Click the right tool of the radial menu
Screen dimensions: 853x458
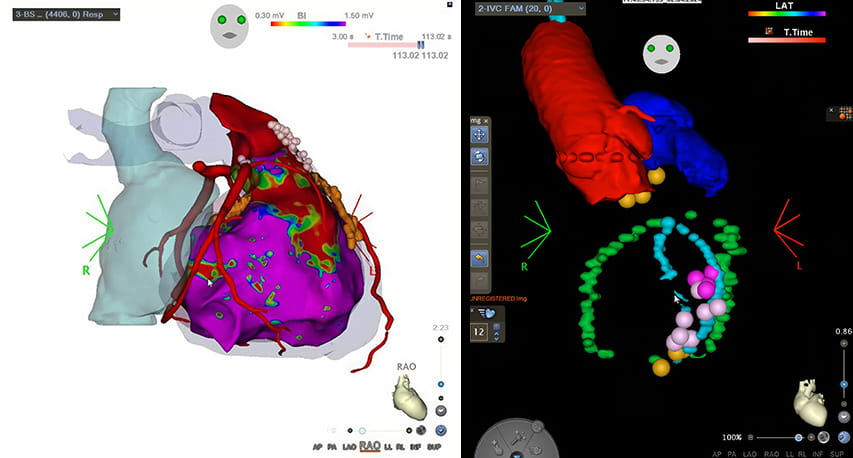point(536,449)
